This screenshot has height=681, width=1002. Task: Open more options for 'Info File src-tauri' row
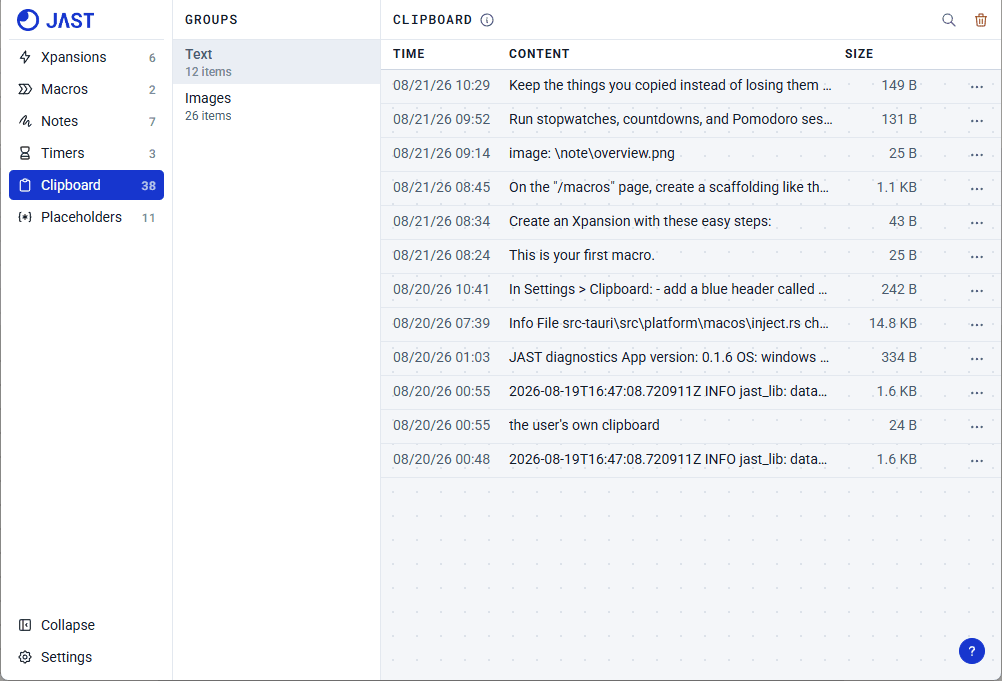[x=976, y=324]
